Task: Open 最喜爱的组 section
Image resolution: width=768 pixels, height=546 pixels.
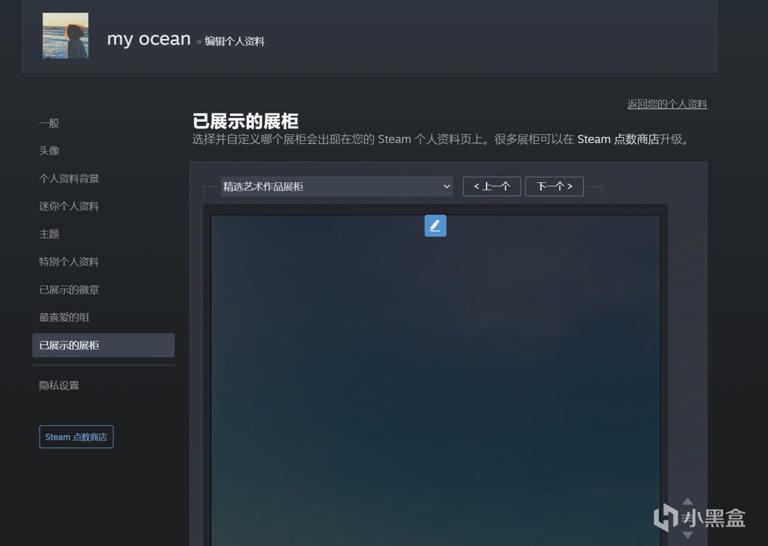Action: point(64,317)
